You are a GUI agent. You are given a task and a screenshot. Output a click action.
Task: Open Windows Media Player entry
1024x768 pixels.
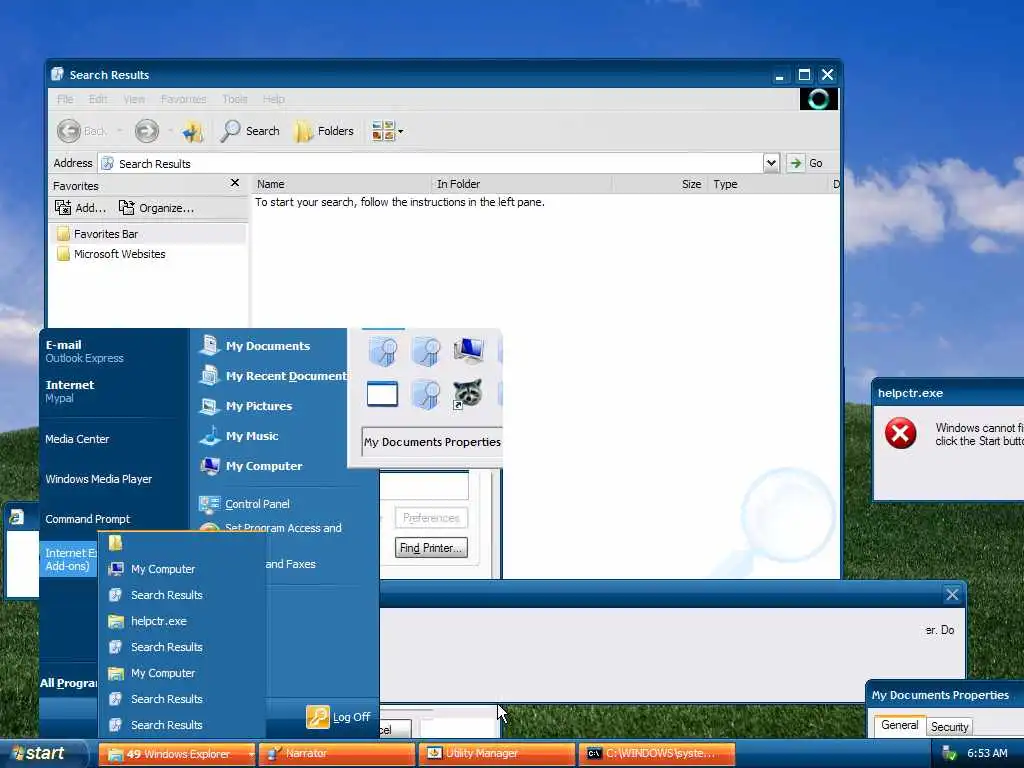(99, 479)
